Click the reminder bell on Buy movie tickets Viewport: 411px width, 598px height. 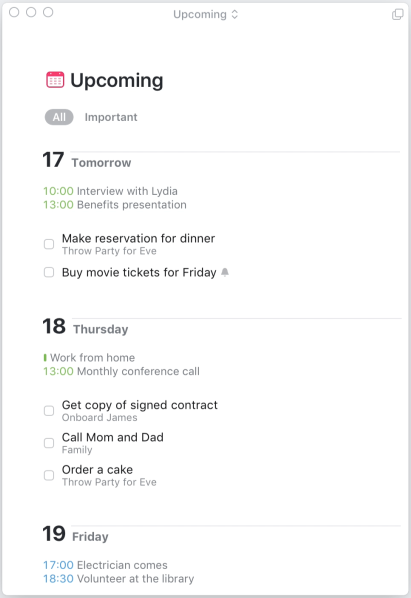(225, 272)
